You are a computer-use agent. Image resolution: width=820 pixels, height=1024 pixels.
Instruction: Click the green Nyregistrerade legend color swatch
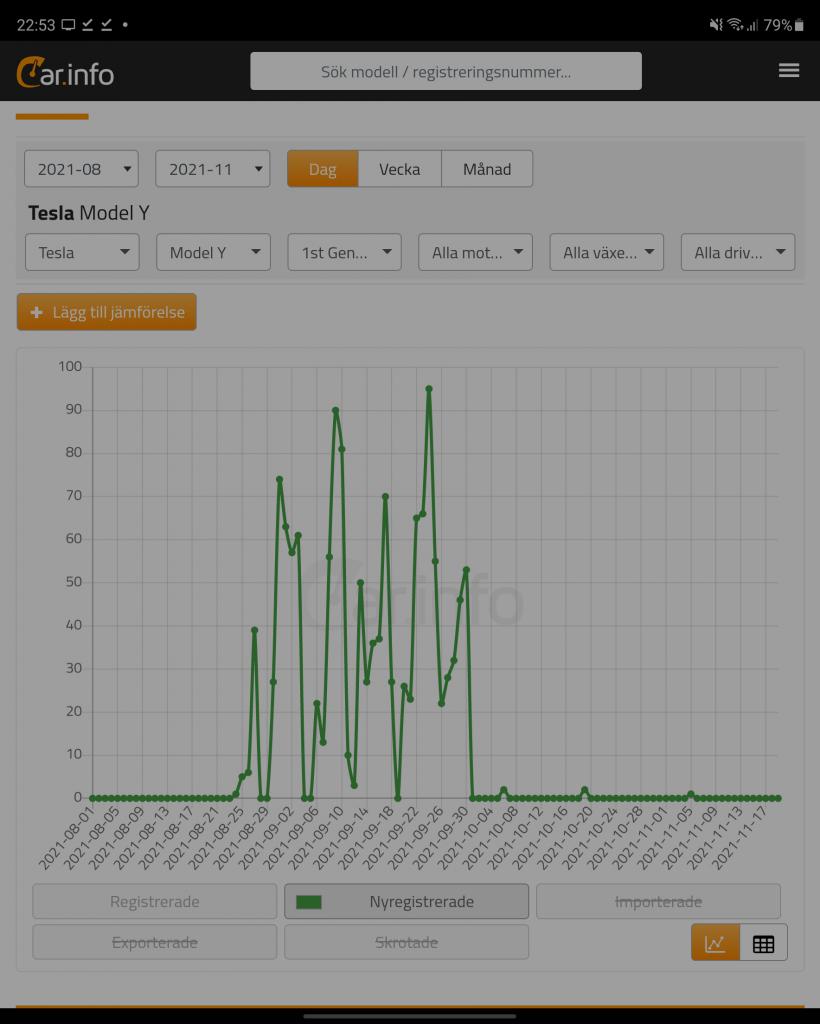click(309, 902)
